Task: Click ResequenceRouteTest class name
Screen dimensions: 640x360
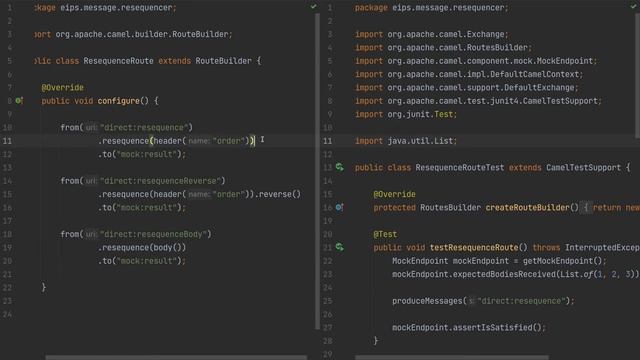Action: (x=460, y=167)
